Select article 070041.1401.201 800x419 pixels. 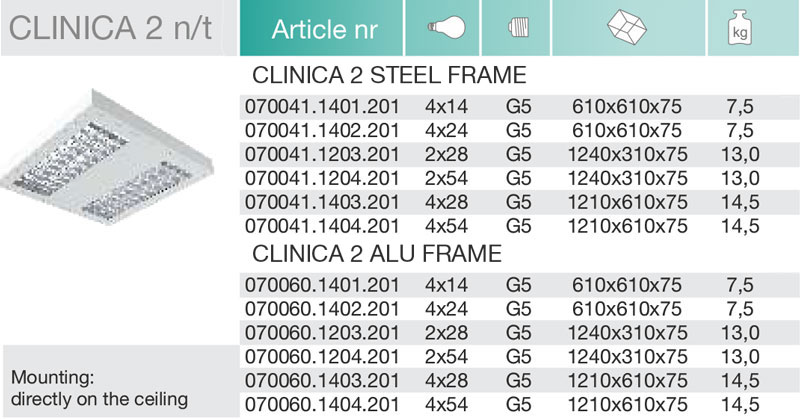click(322, 107)
